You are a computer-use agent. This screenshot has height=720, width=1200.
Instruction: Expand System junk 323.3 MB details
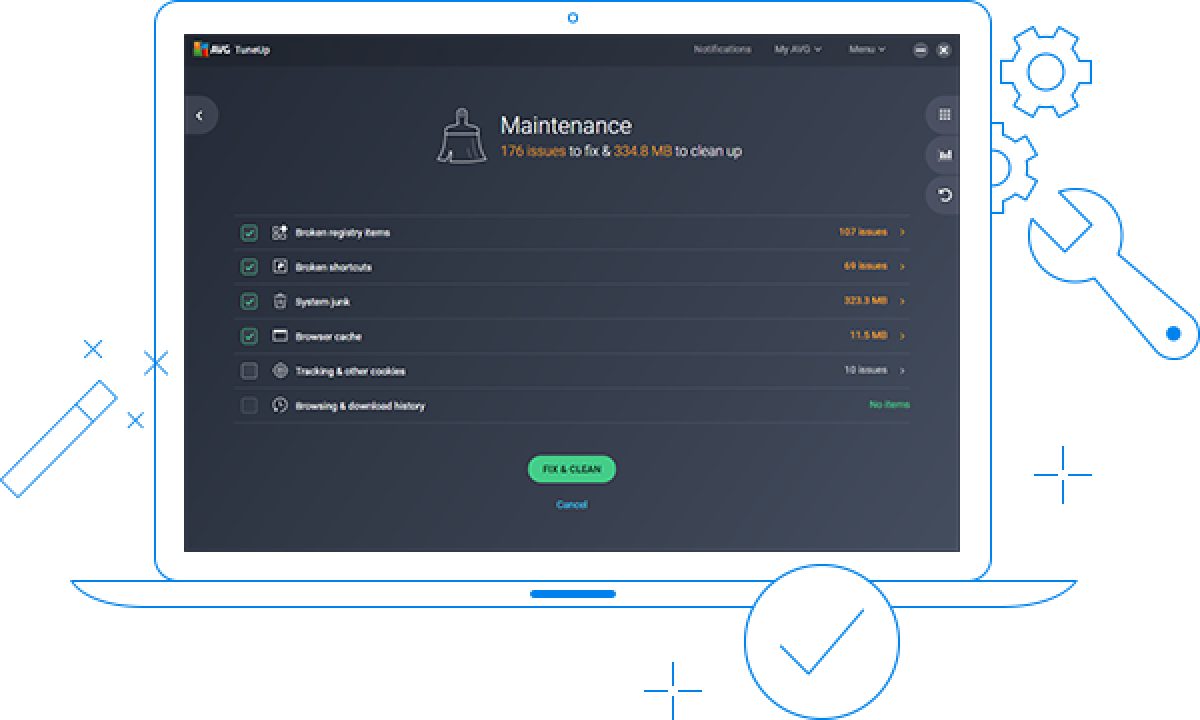(x=902, y=302)
